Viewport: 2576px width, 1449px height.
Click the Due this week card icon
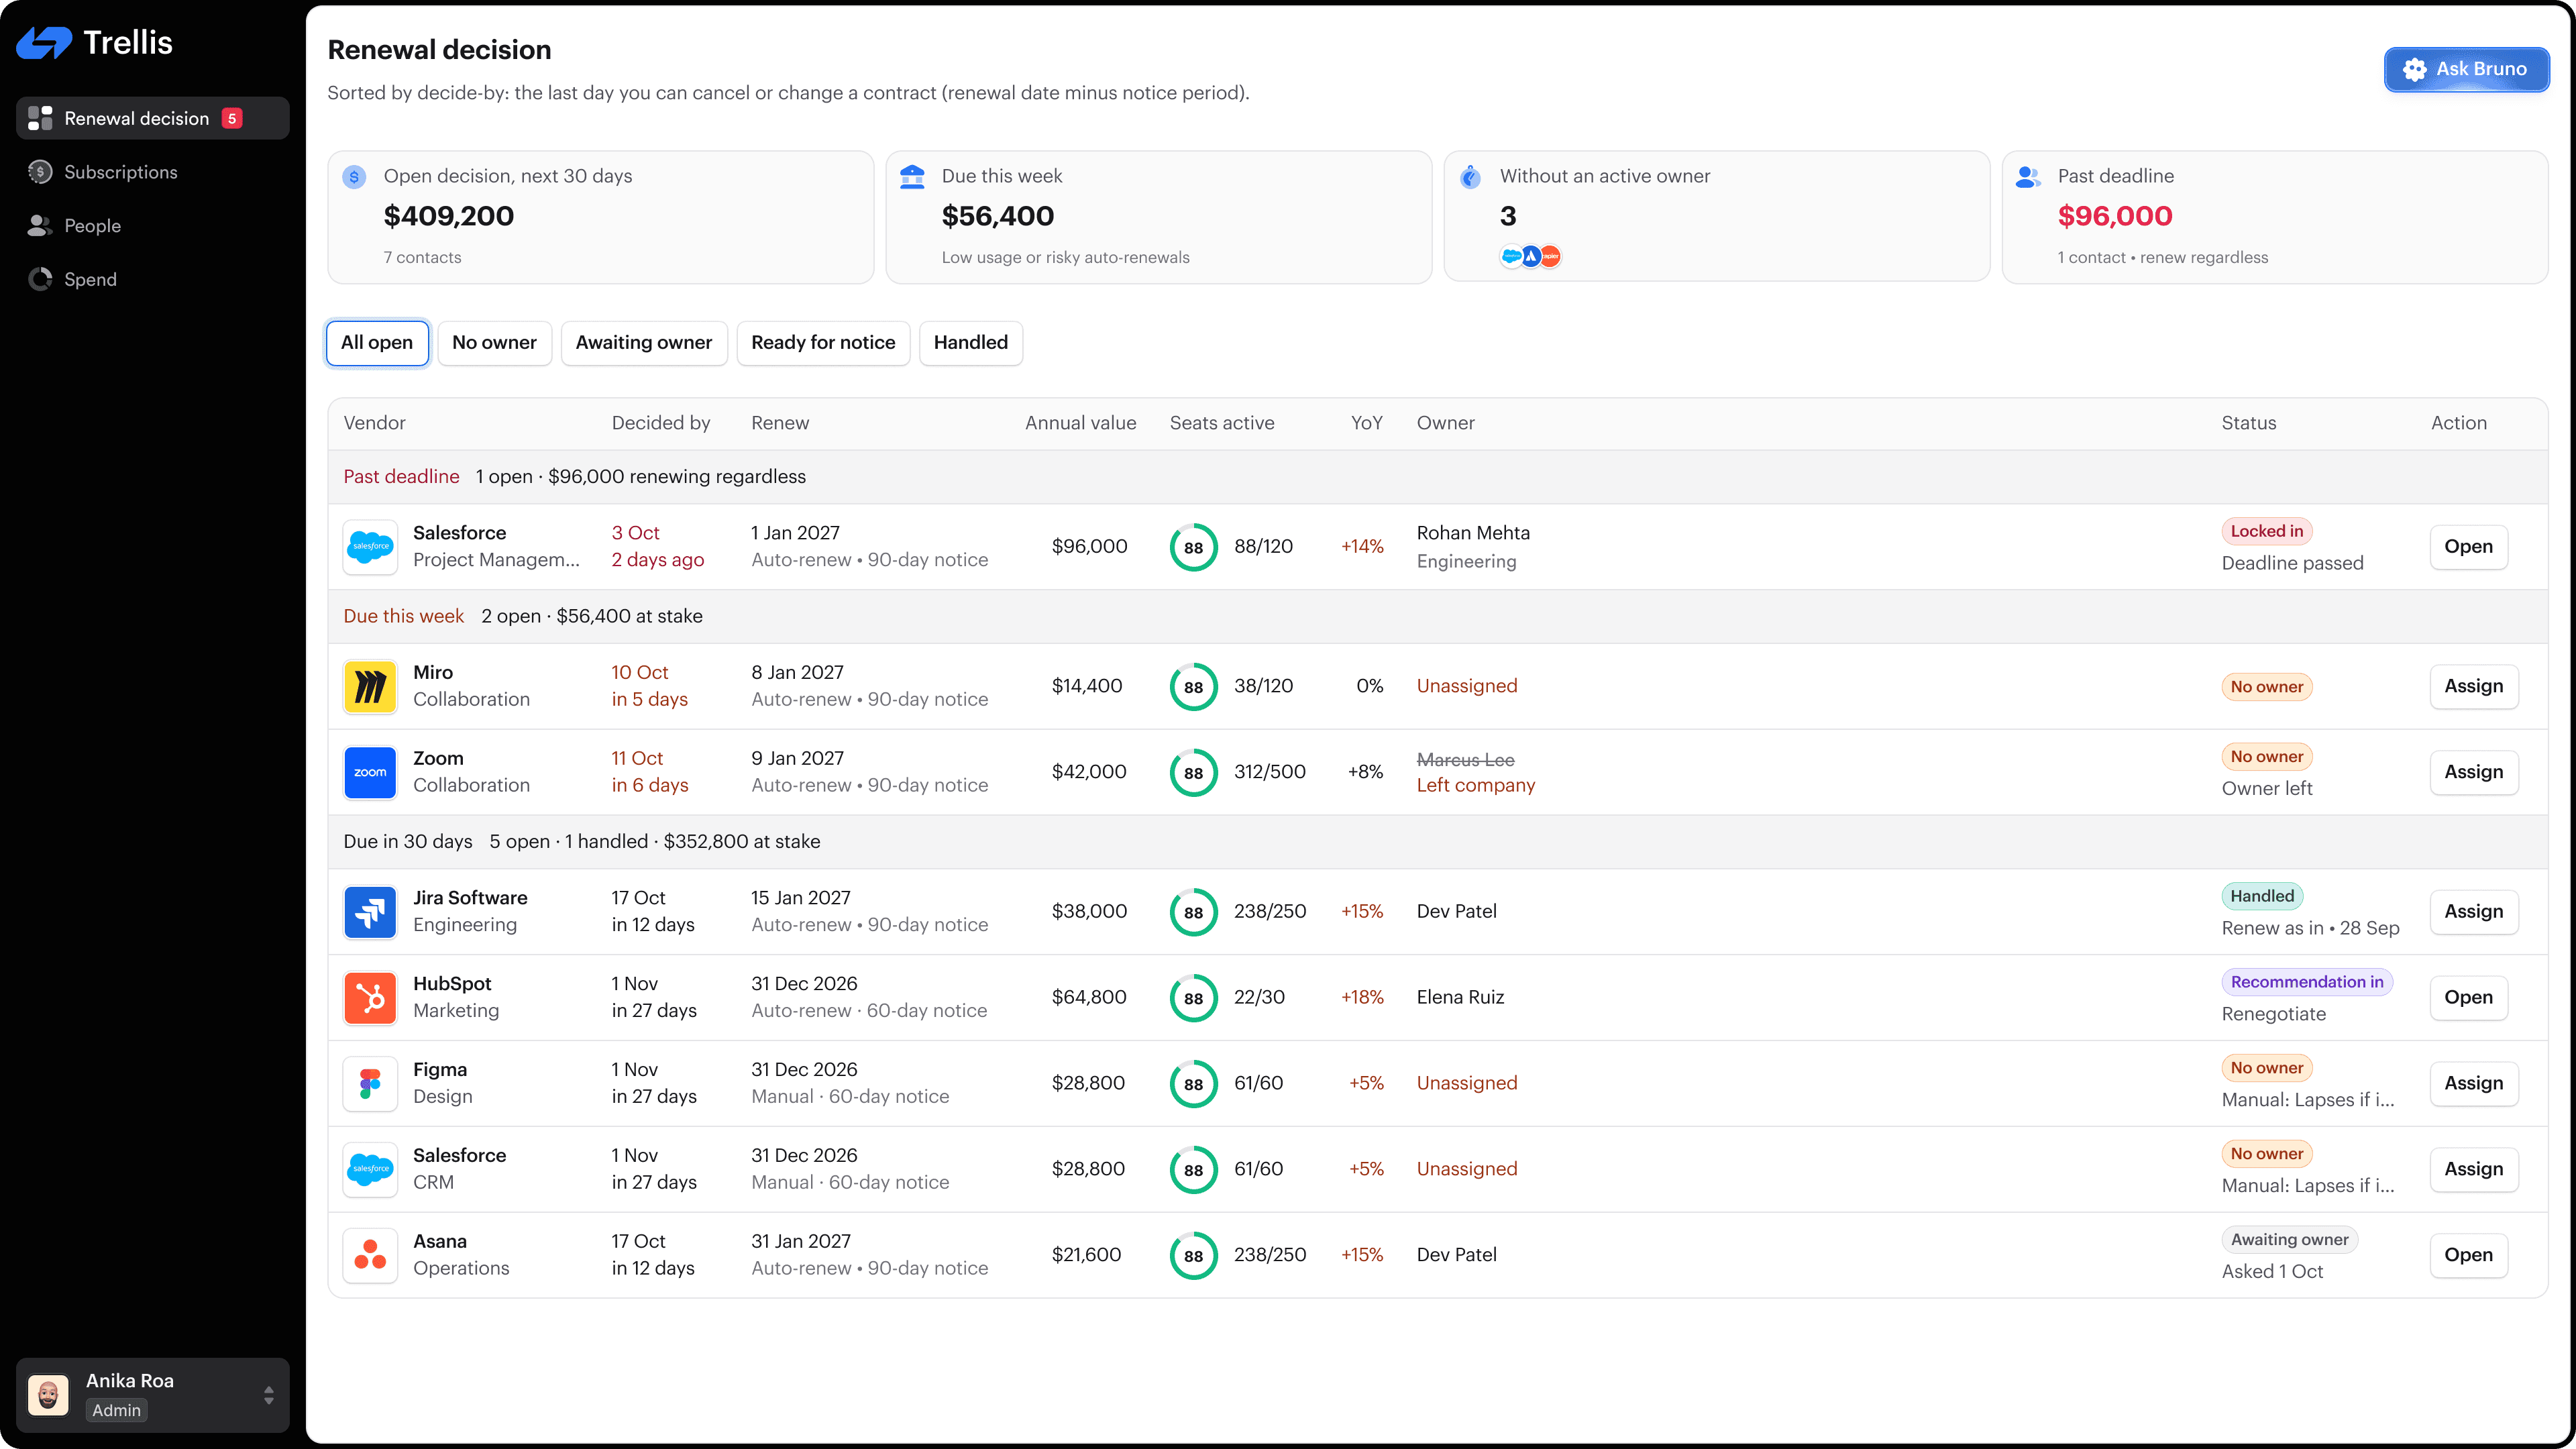coord(912,177)
